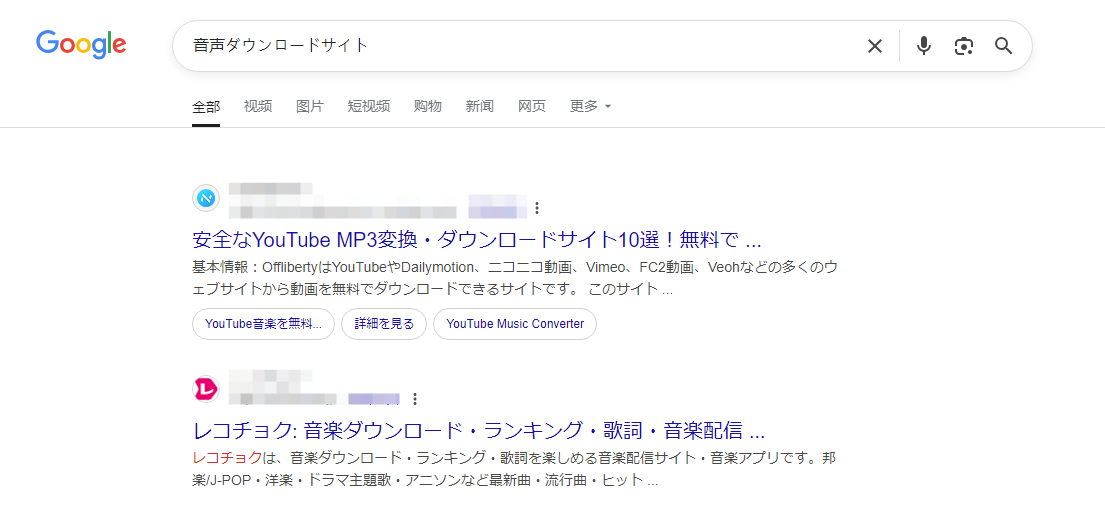The width and height of the screenshot is (1105, 509).
Task: Click the YouTube Music Converter chip
Action: pyautogui.click(x=515, y=324)
